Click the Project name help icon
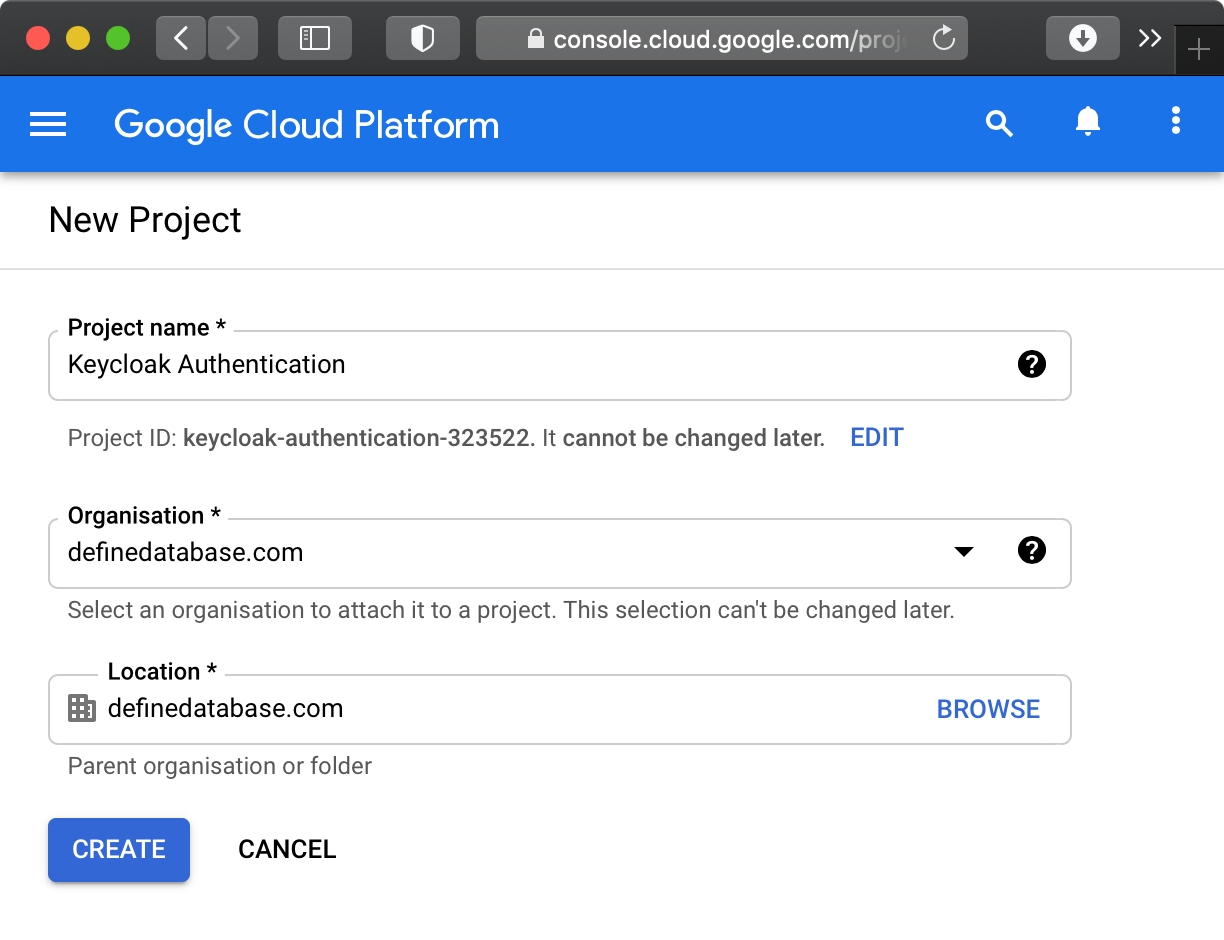 point(1031,364)
